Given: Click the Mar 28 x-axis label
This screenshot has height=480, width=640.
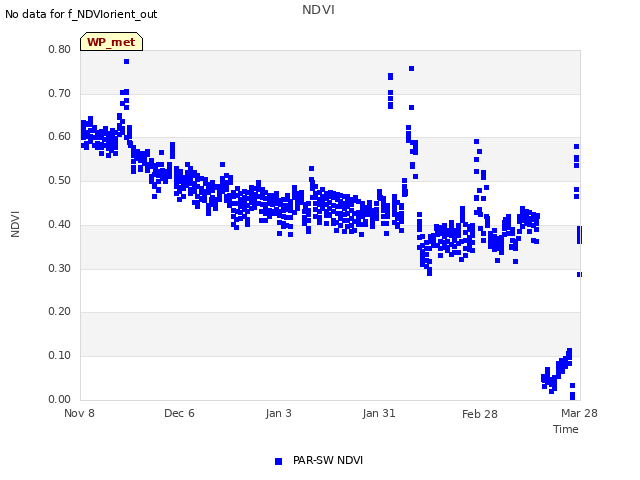Looking at the screenshot, I should pos(579,413).
